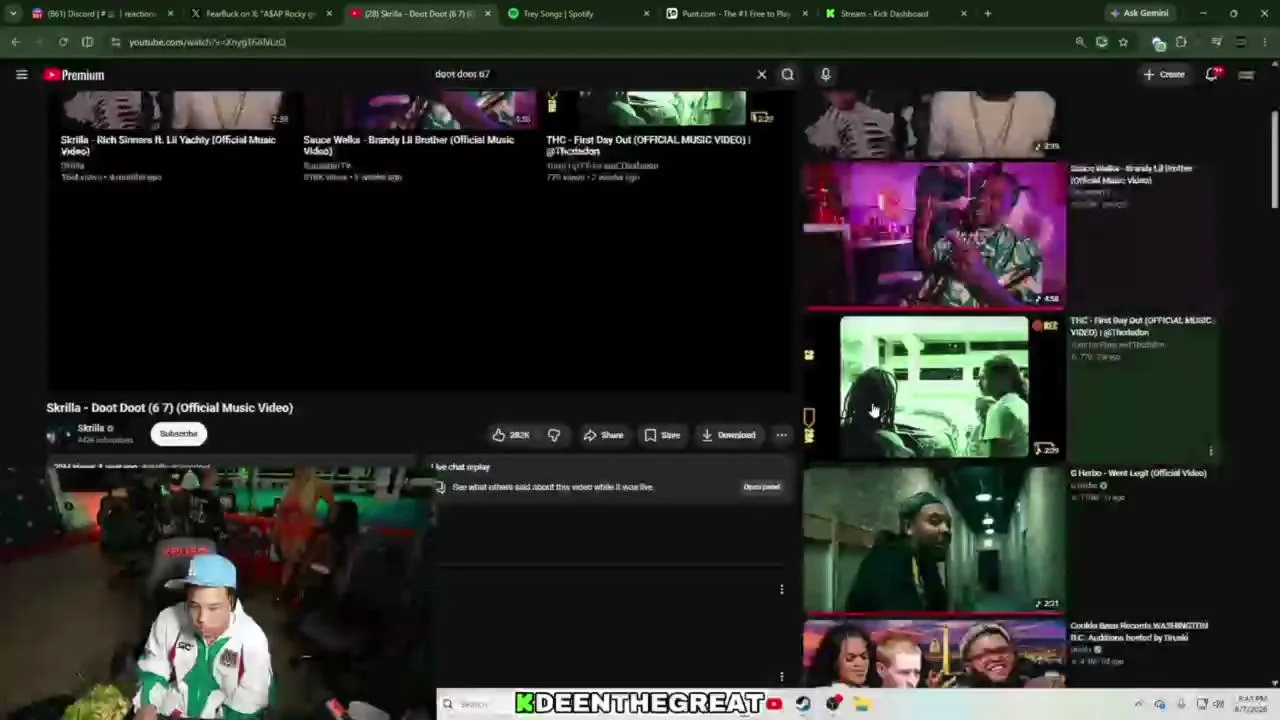
Task: Bookmark this page with the star icon
Action: [1123, 42]
